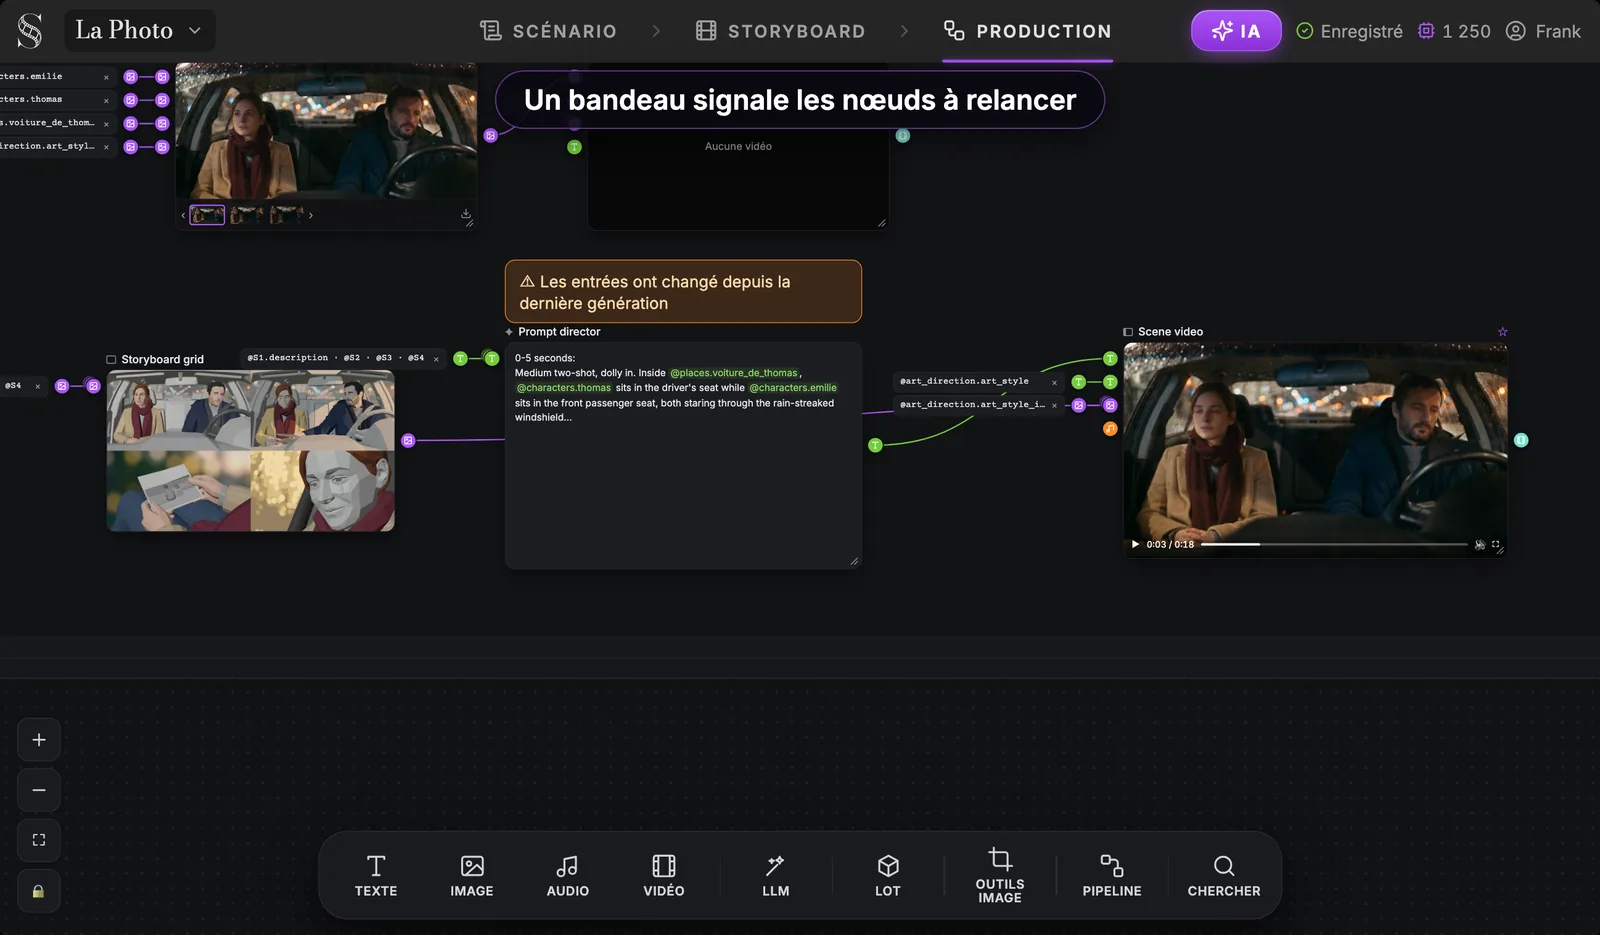The width and height of the screenshot is (1600, 935).
Task: Zoom out with the minus button
Action: pyautogui.click(x=39, y=790)
